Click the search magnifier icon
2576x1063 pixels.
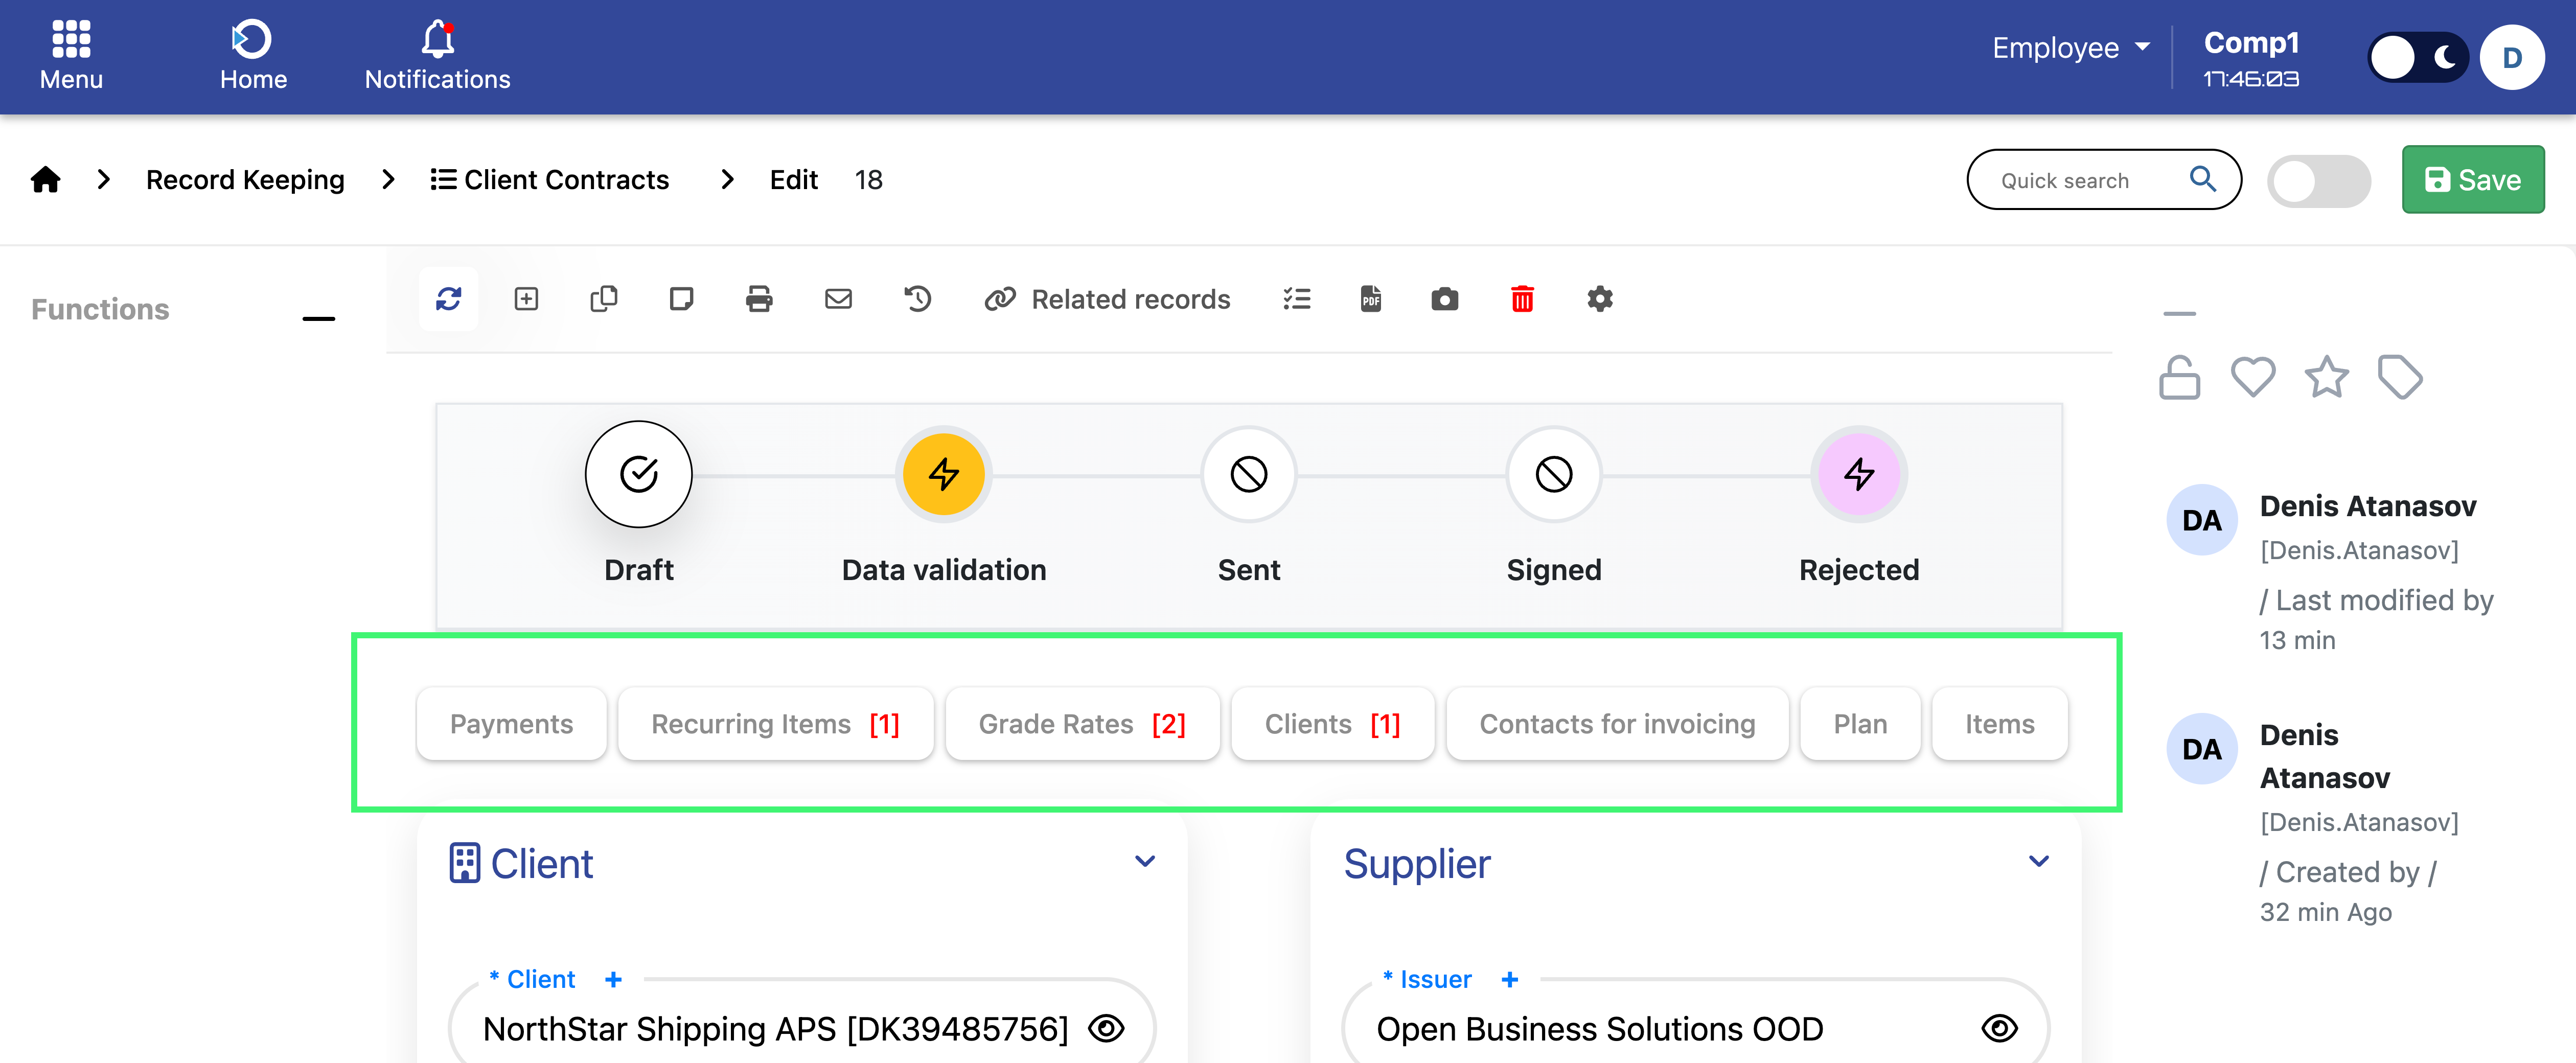(2203, 179)
